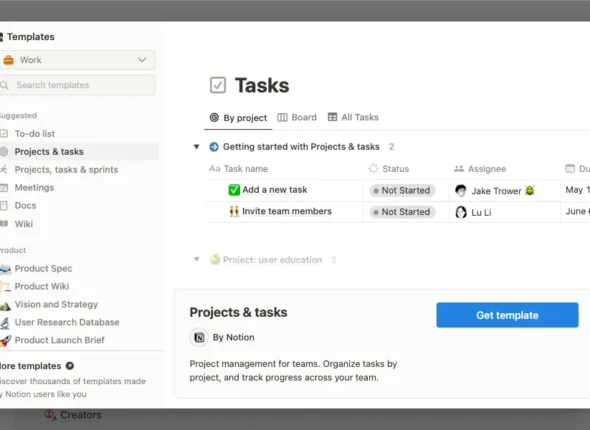Image resolution: width=590 pixels, height=430 pixels.
Task: Click the Status column spinner icon
Action: (373, 169)
